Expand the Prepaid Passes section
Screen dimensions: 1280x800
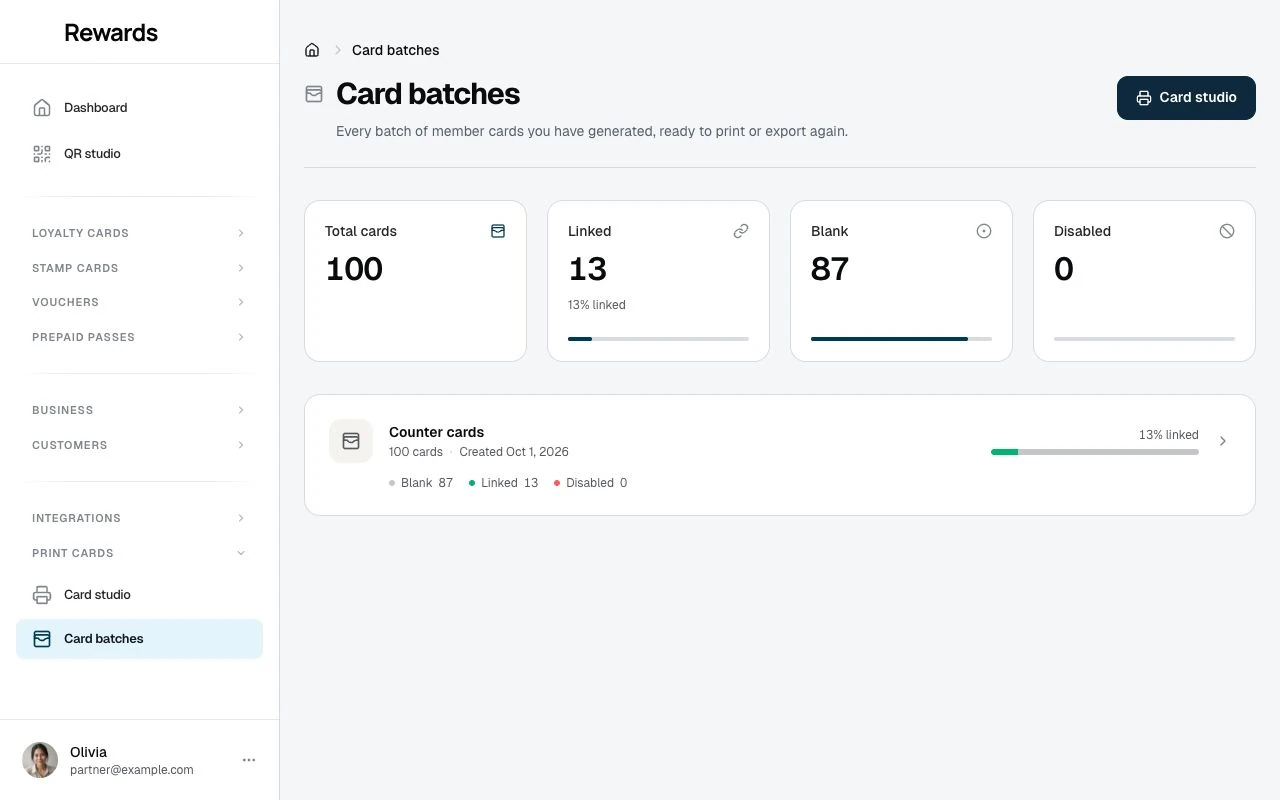tap(139, 337)
